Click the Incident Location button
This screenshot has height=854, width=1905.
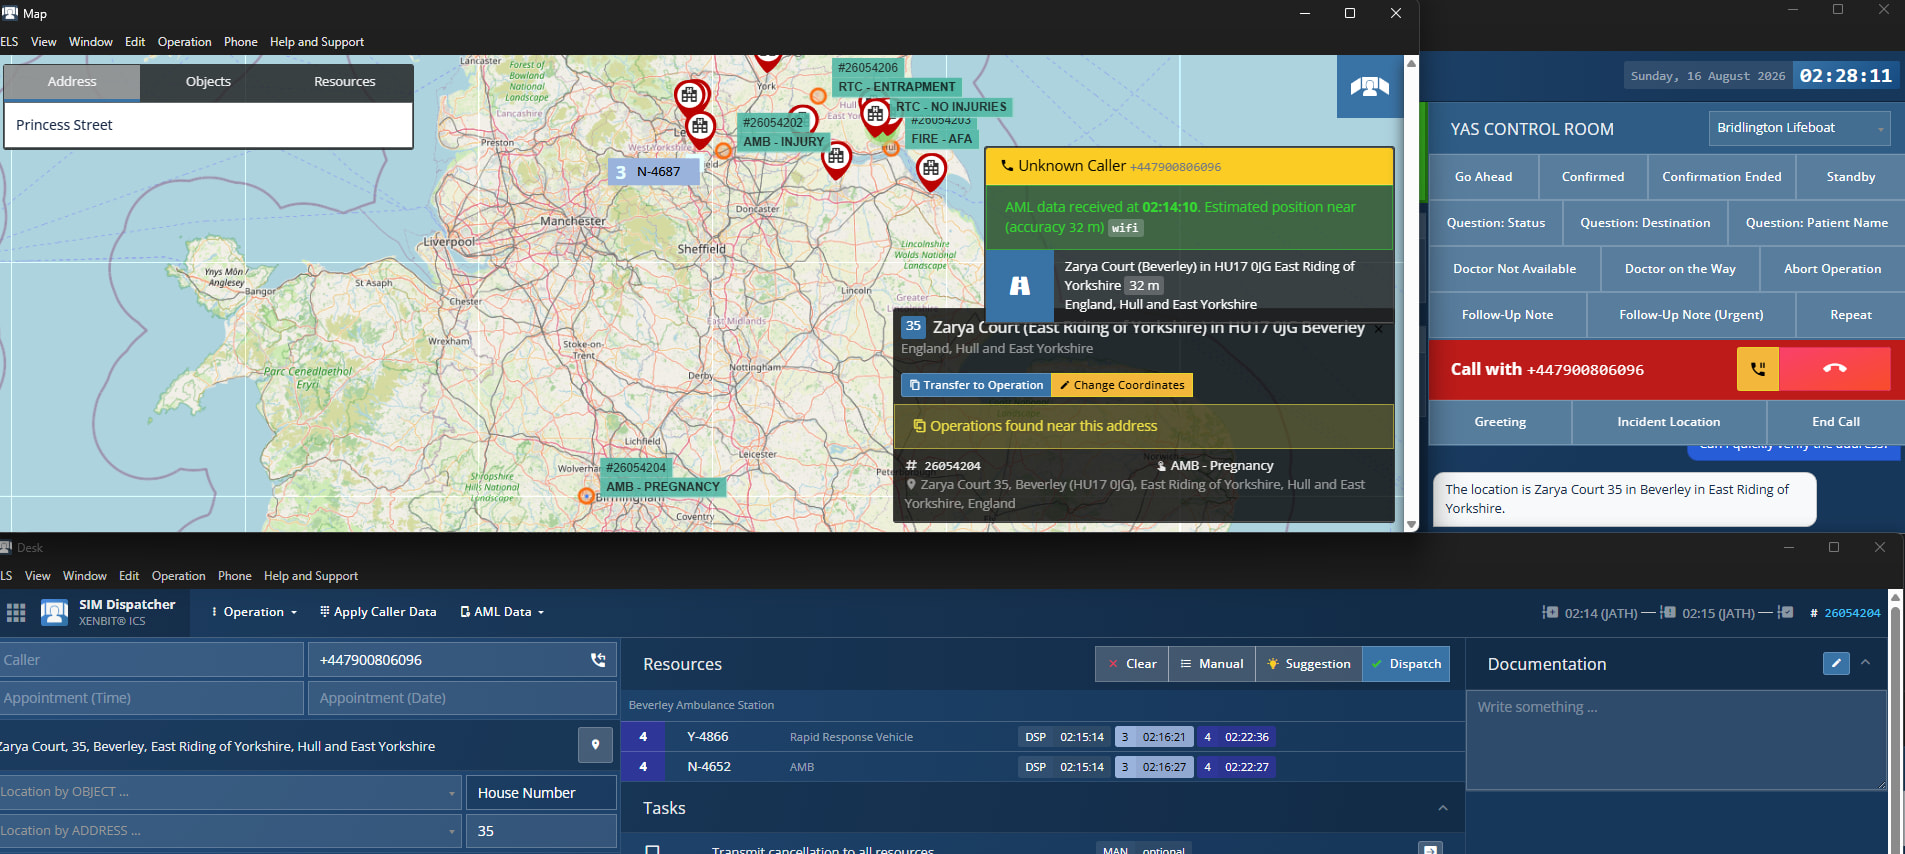(x=1668, y=422)
